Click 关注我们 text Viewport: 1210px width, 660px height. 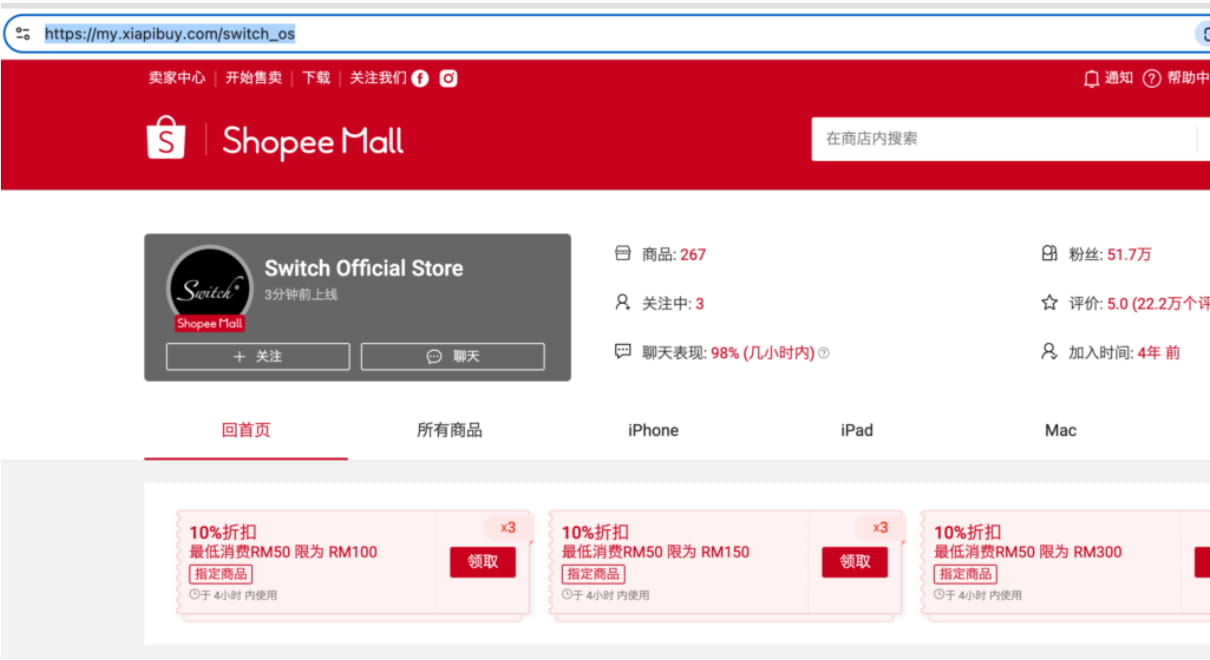378,78
